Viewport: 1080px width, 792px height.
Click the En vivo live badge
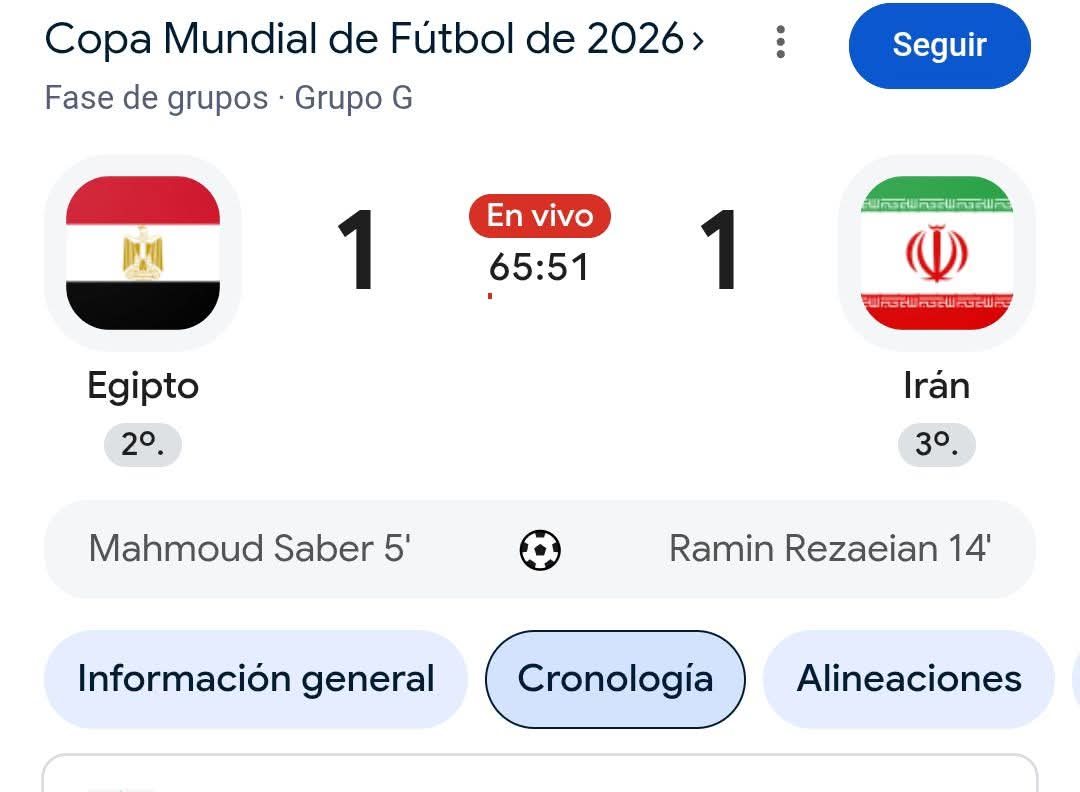click(539, 216)
